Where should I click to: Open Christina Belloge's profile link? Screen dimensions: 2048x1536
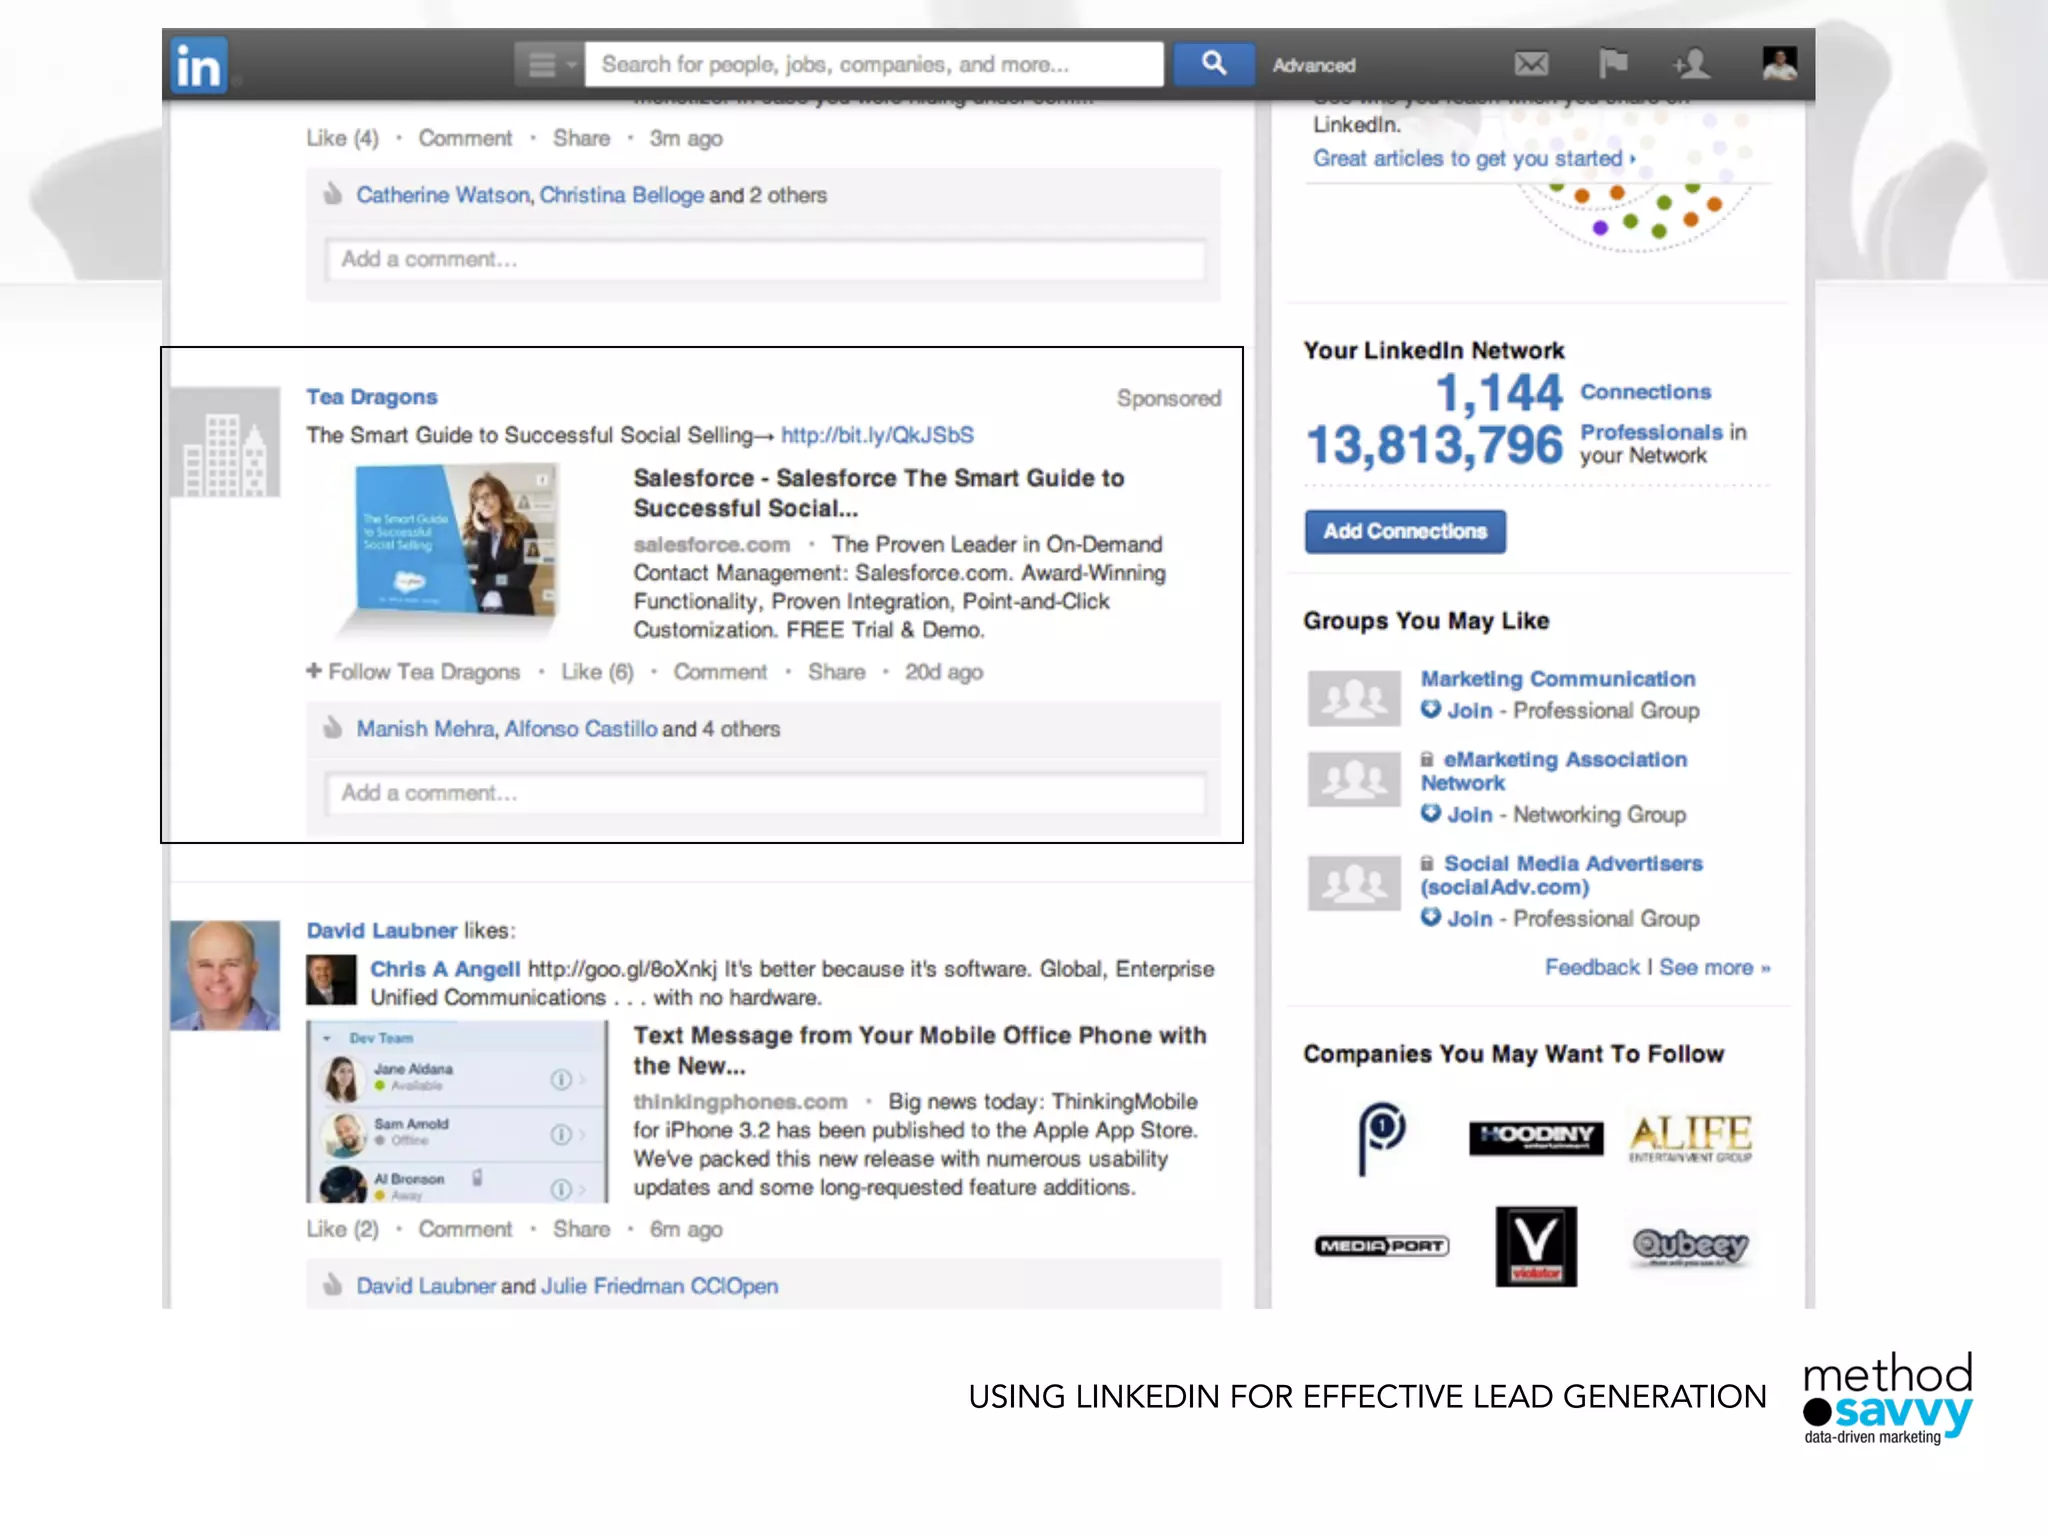click(621, 195)
